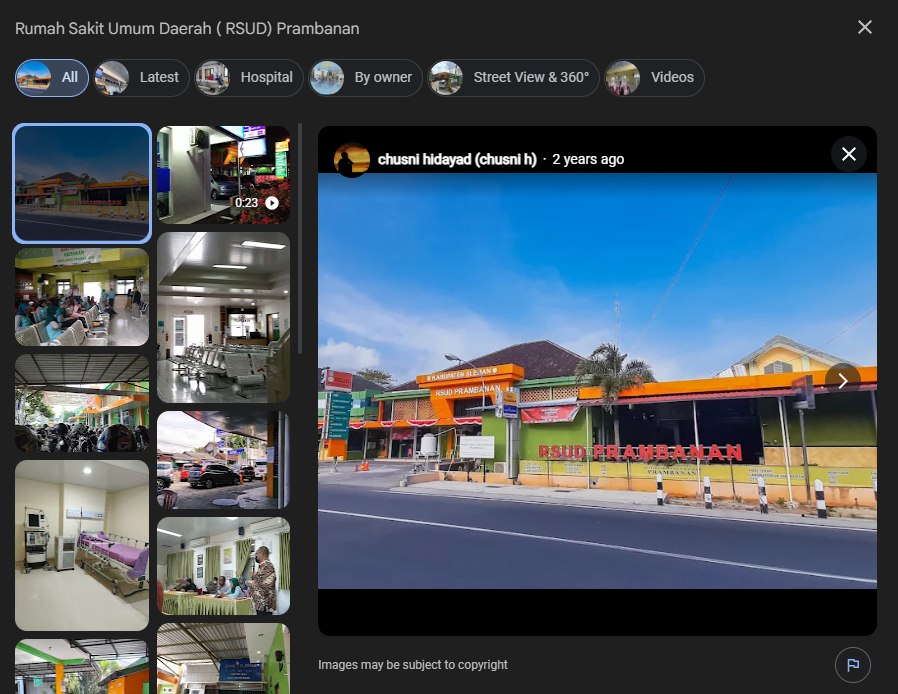Open chusni hidayad's profile avatar
The image size is (898, 694).
coord(352,159)
